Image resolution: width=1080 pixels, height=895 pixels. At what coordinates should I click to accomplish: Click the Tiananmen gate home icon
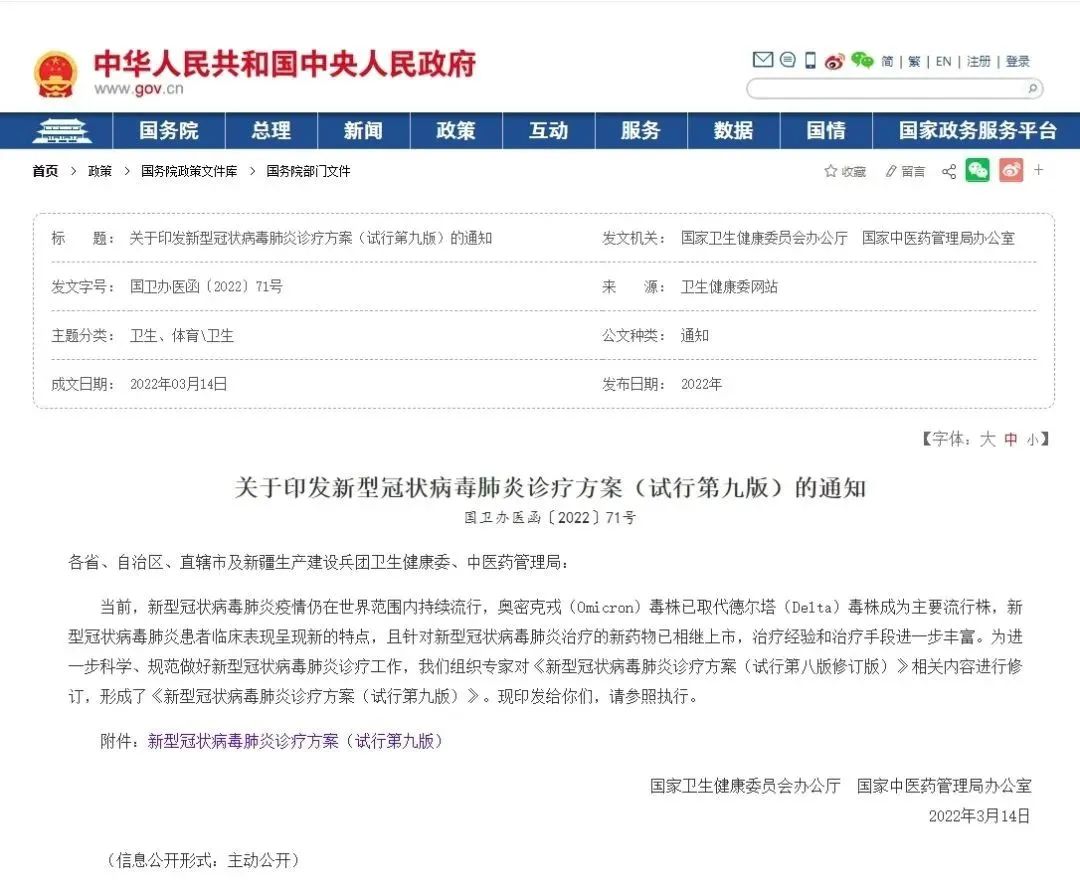point(62,130)
